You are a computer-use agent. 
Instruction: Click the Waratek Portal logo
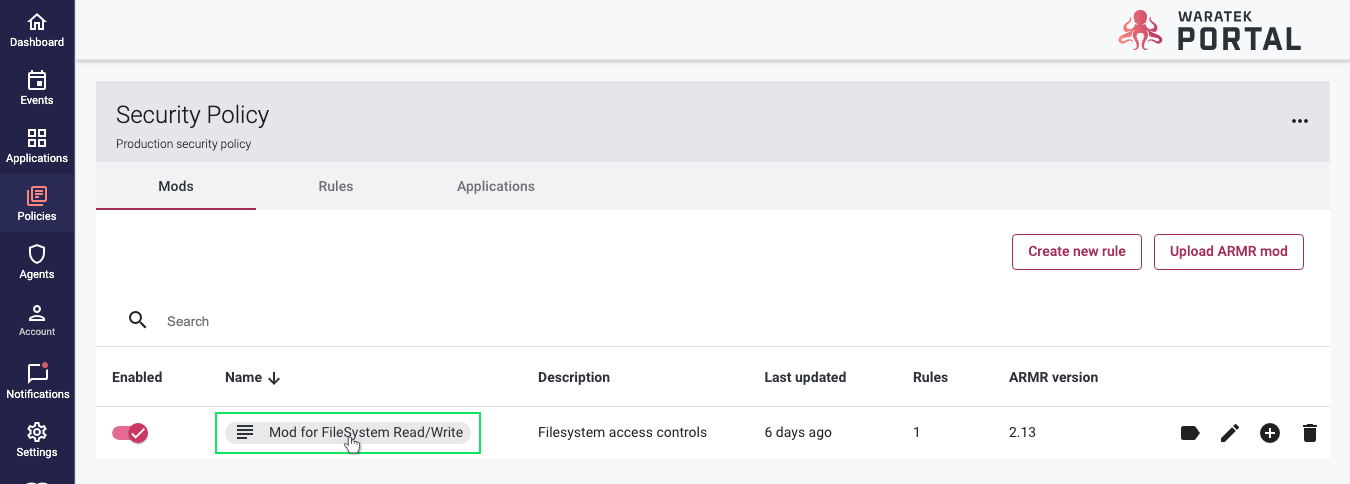[1210, 30]
